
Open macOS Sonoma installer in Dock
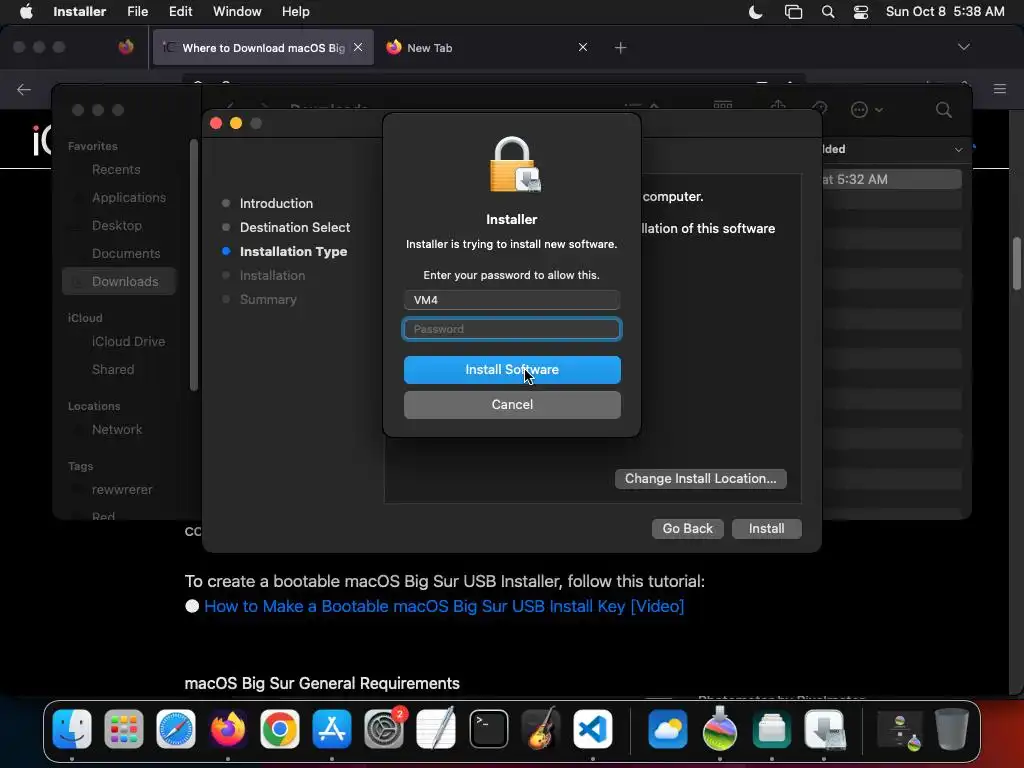pos(720,729)
